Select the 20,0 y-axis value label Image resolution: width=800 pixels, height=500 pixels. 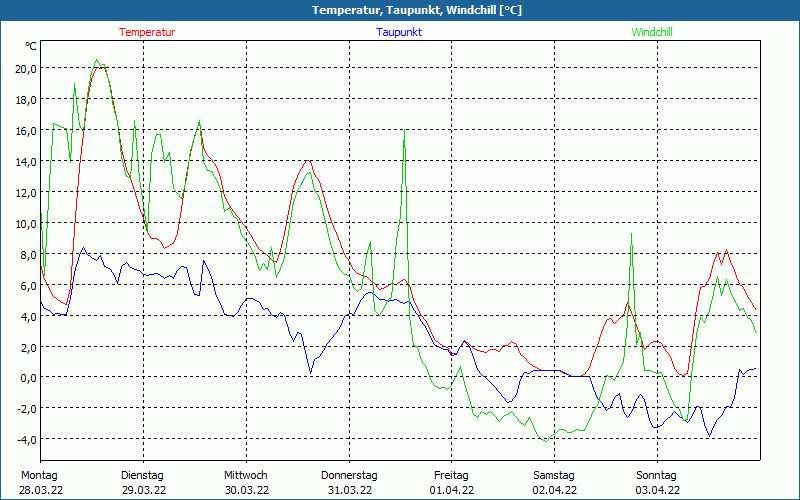24,68
